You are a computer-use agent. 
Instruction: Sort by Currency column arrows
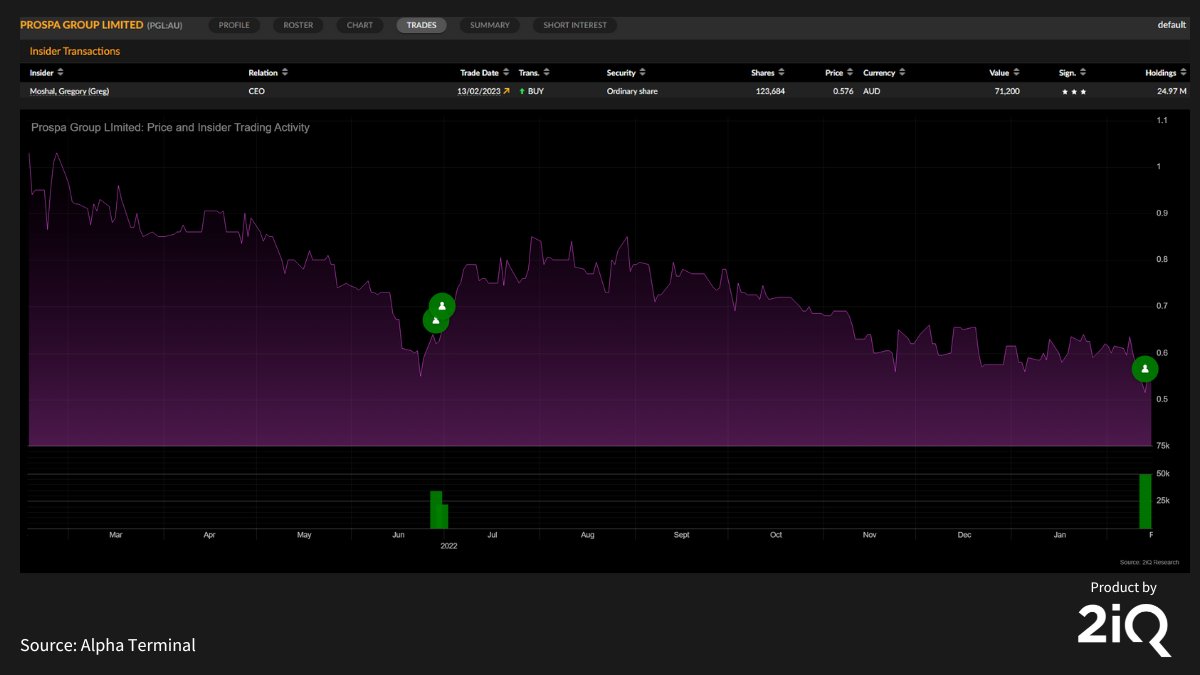tap(903, 72)
